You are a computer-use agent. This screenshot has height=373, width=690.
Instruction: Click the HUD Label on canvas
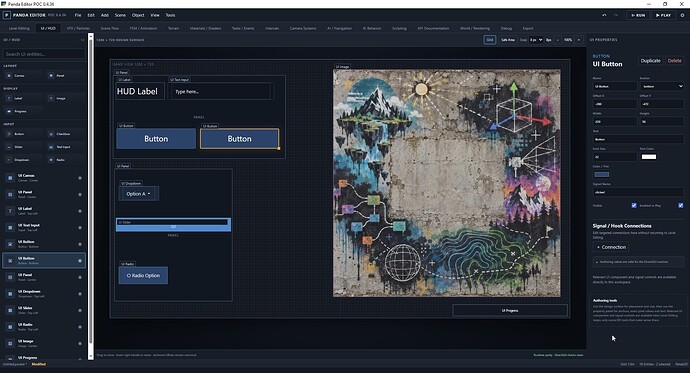[x=140, y=91]
